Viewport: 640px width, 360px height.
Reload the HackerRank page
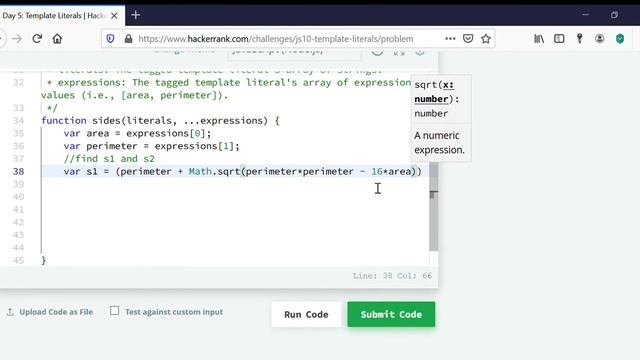pyautogui.click(x=37, y=39)
